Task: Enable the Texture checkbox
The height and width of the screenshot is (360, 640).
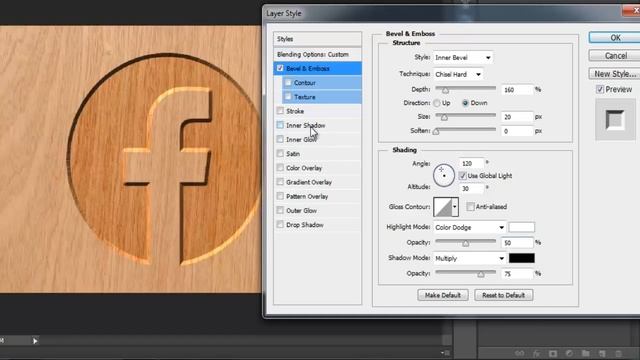Action: click(x=288, y=97)
